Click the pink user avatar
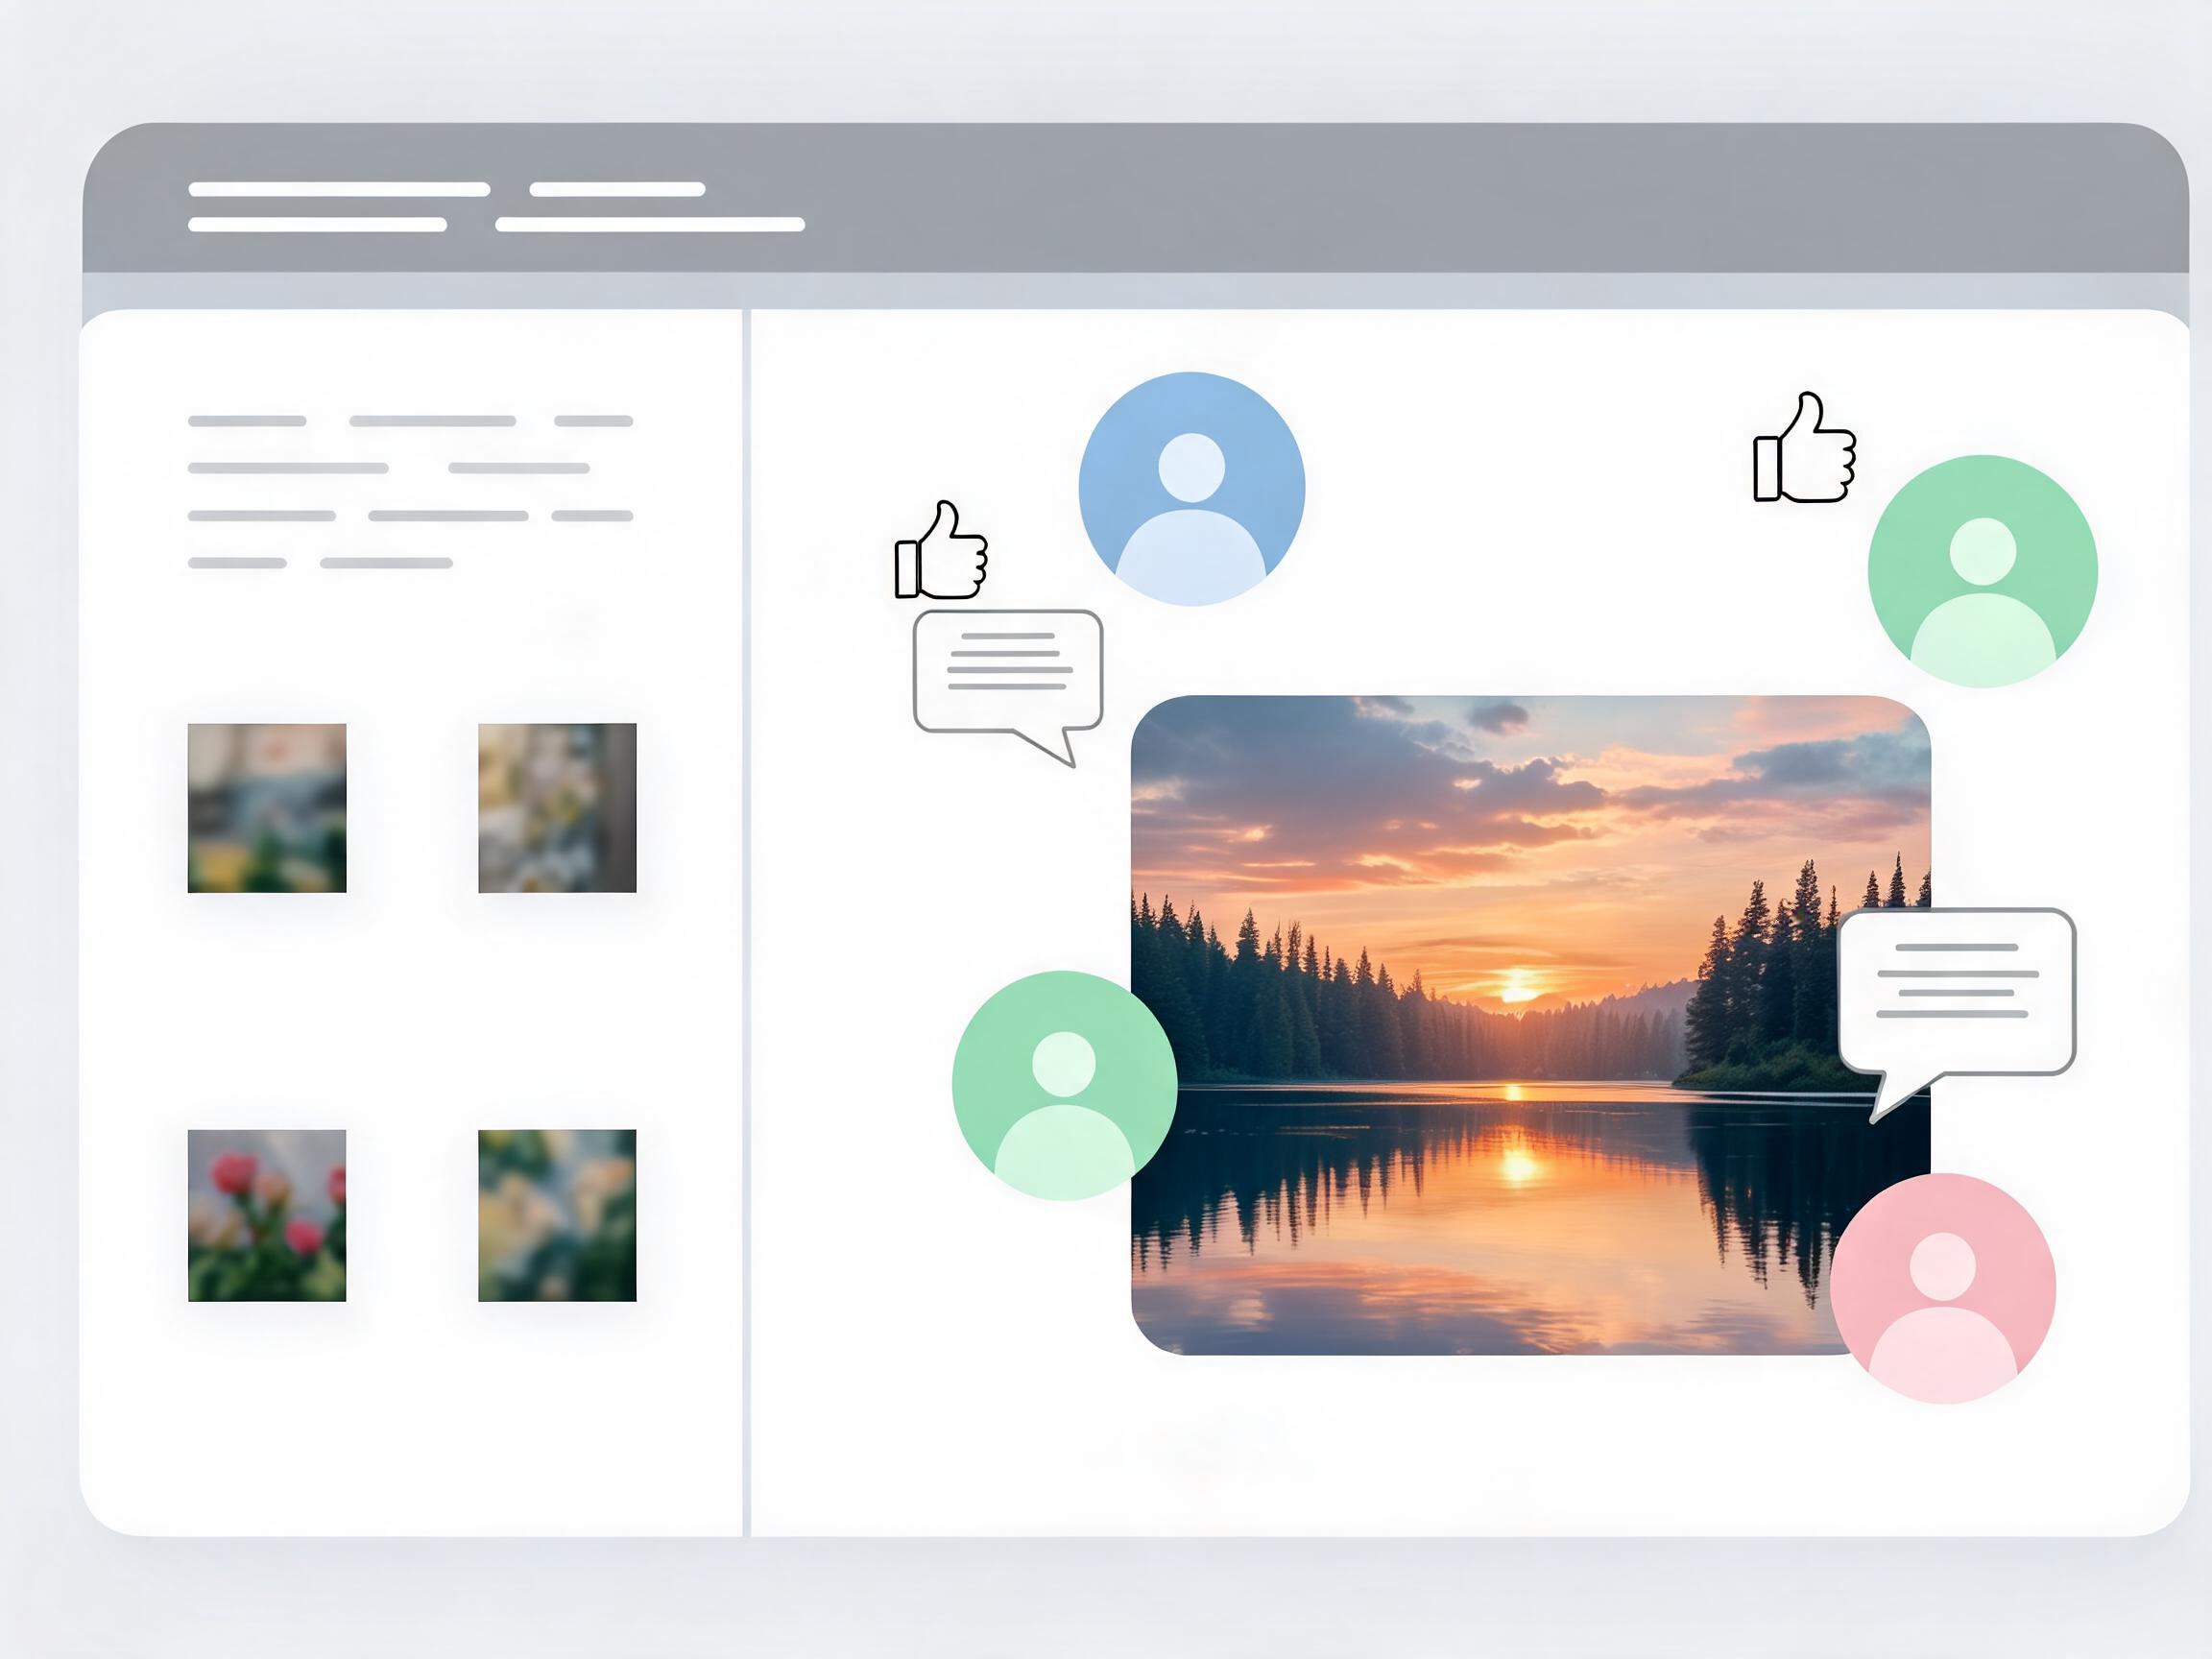2212x1659 pixels. pos(1942,1288)
